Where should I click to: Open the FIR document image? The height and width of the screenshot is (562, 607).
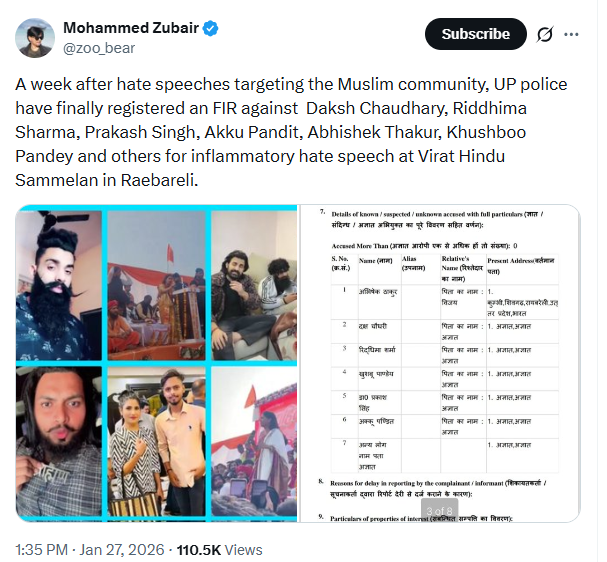440,362
